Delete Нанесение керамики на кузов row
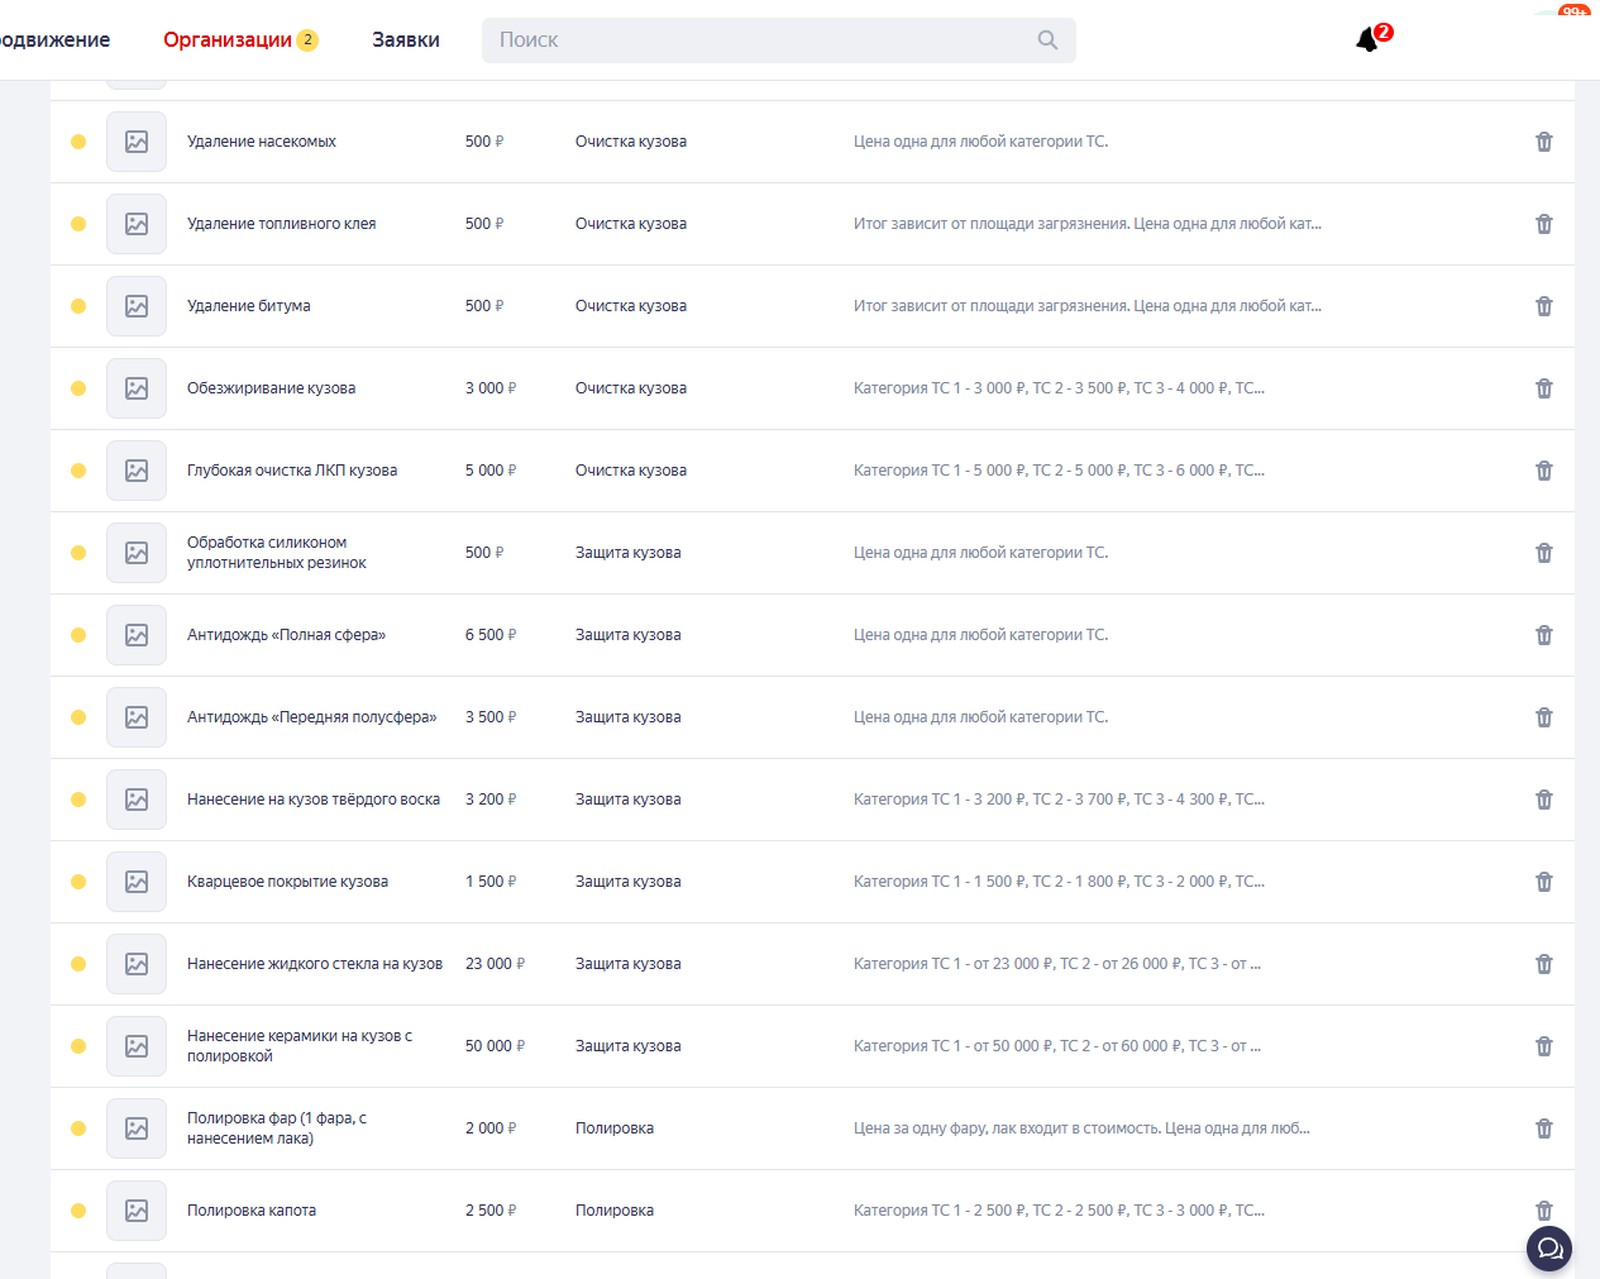 click(x=1544, y=1046)
